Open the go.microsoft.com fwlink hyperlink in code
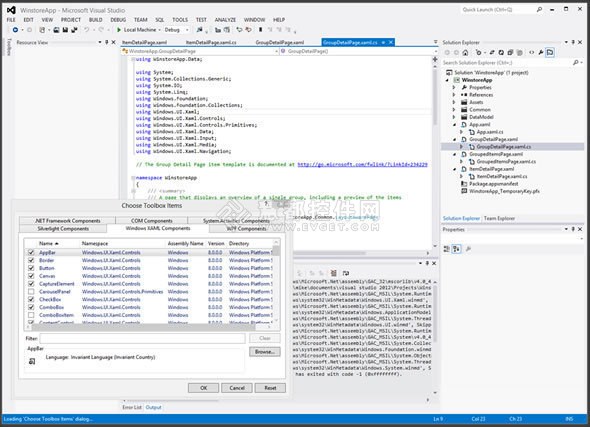The height and width of the screenshot is (427, 590). click(362, 164)
